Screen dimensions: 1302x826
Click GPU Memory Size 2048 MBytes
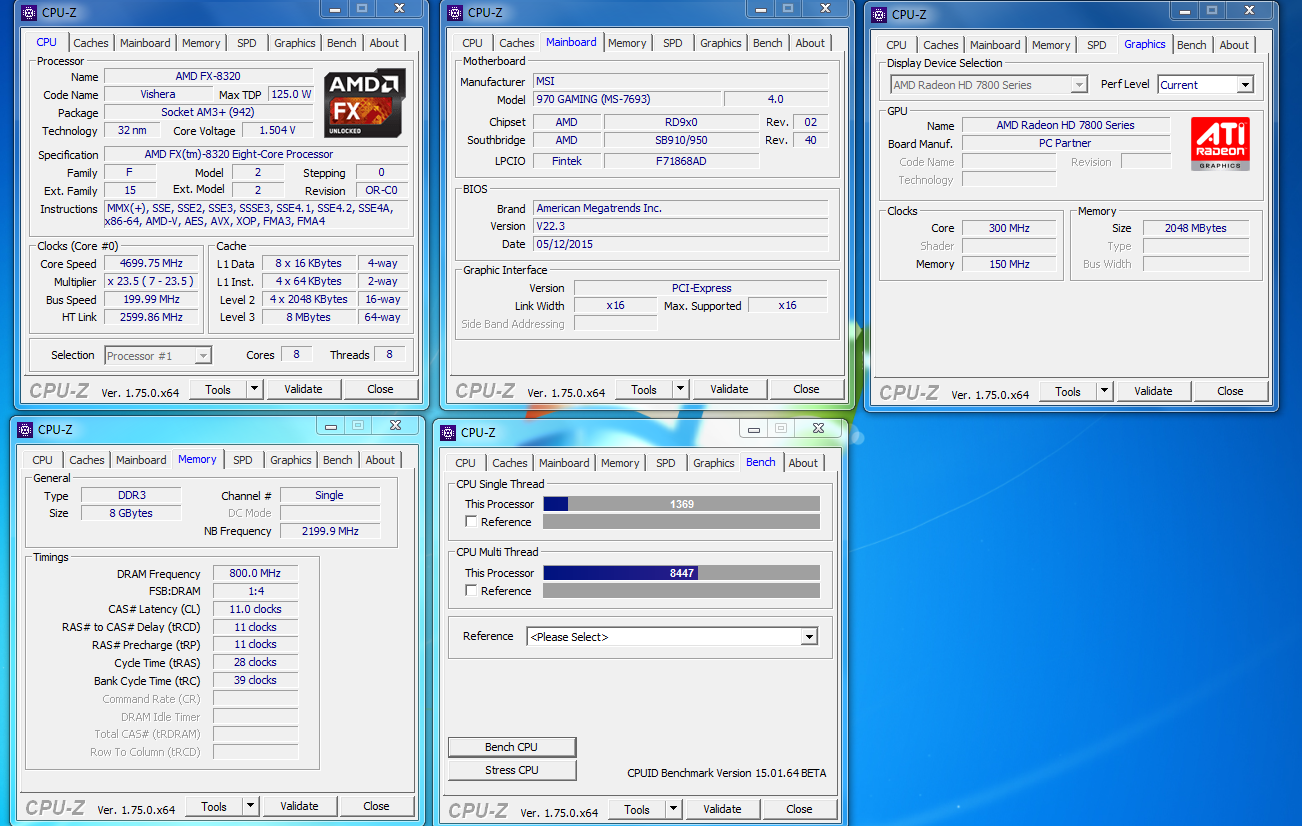click(x=1196, y=228)
